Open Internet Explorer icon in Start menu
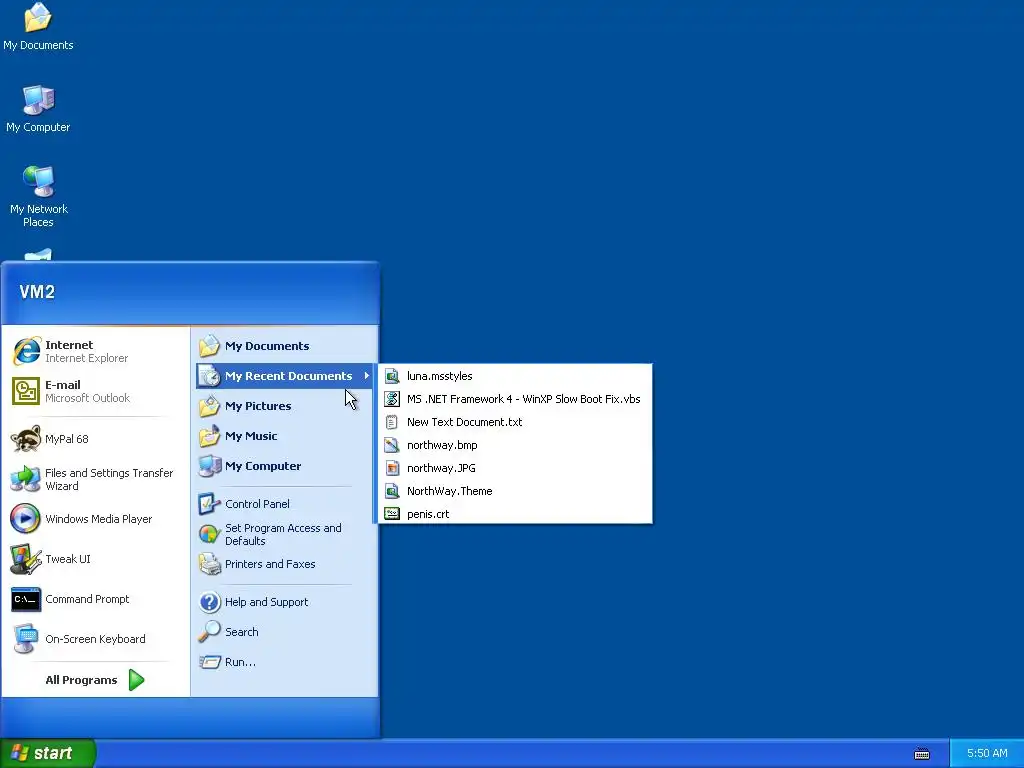The width and height of the screenshot is (1024, 768). (26, 351)
